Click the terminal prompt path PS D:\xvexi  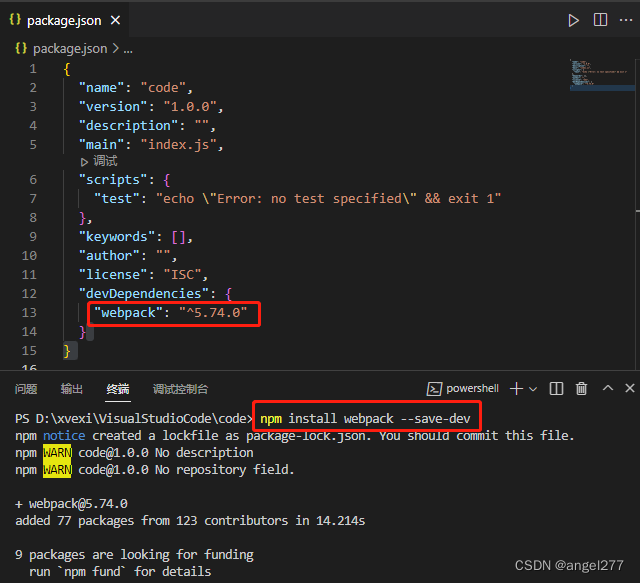[x=134, y=418]
